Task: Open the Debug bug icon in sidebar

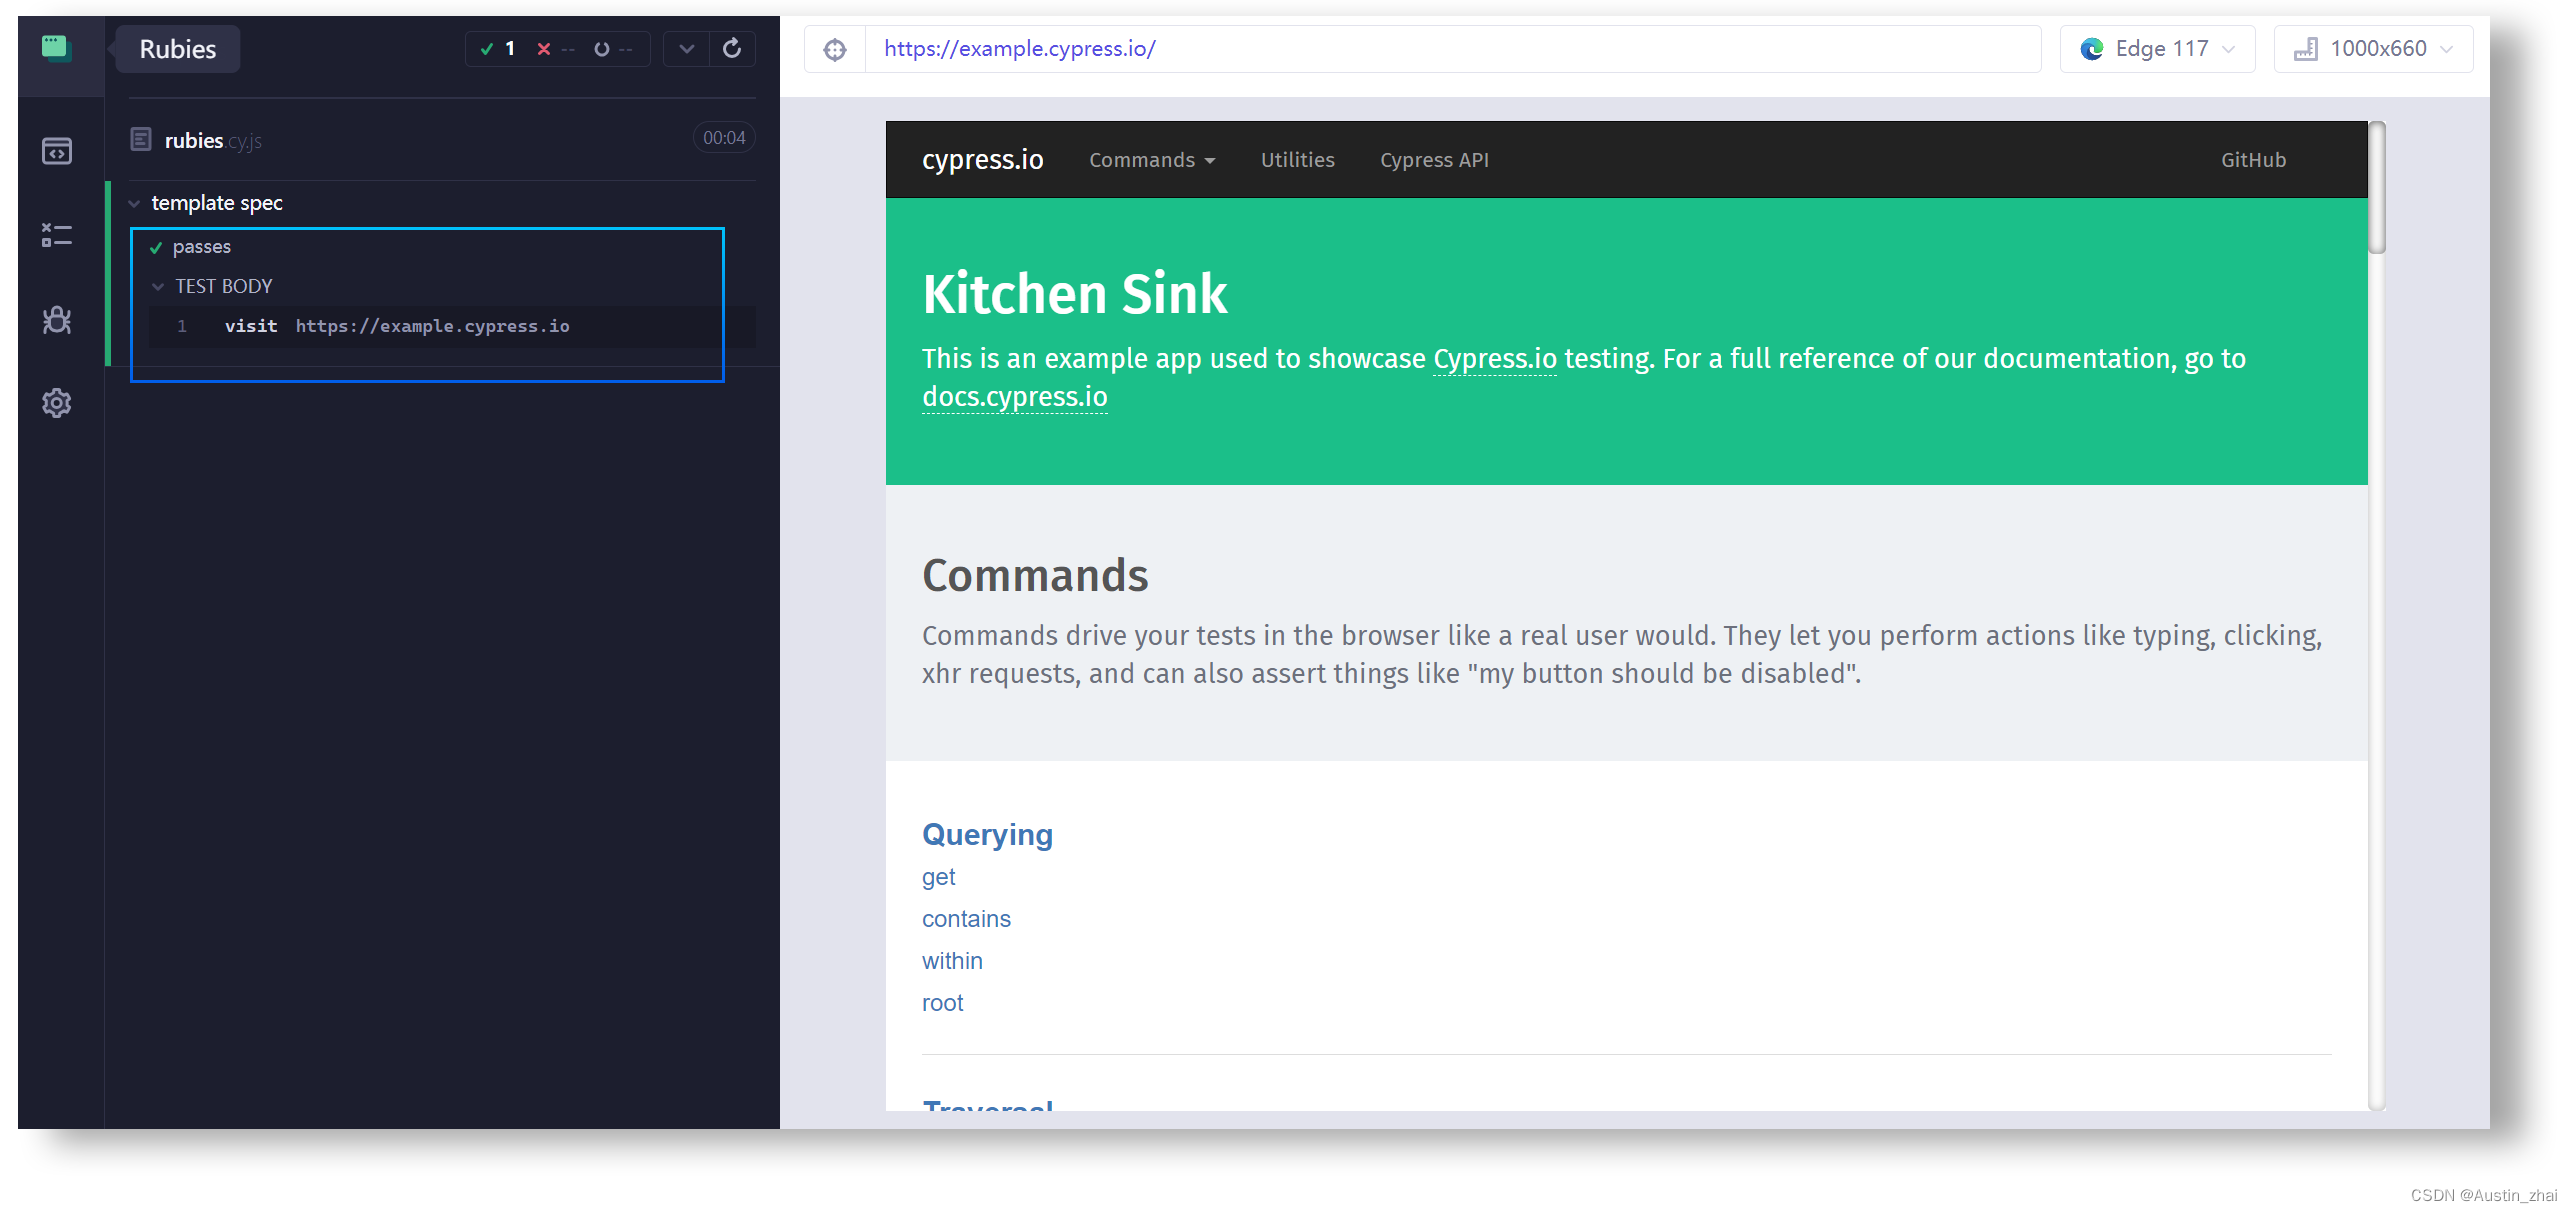Action: 57,319
